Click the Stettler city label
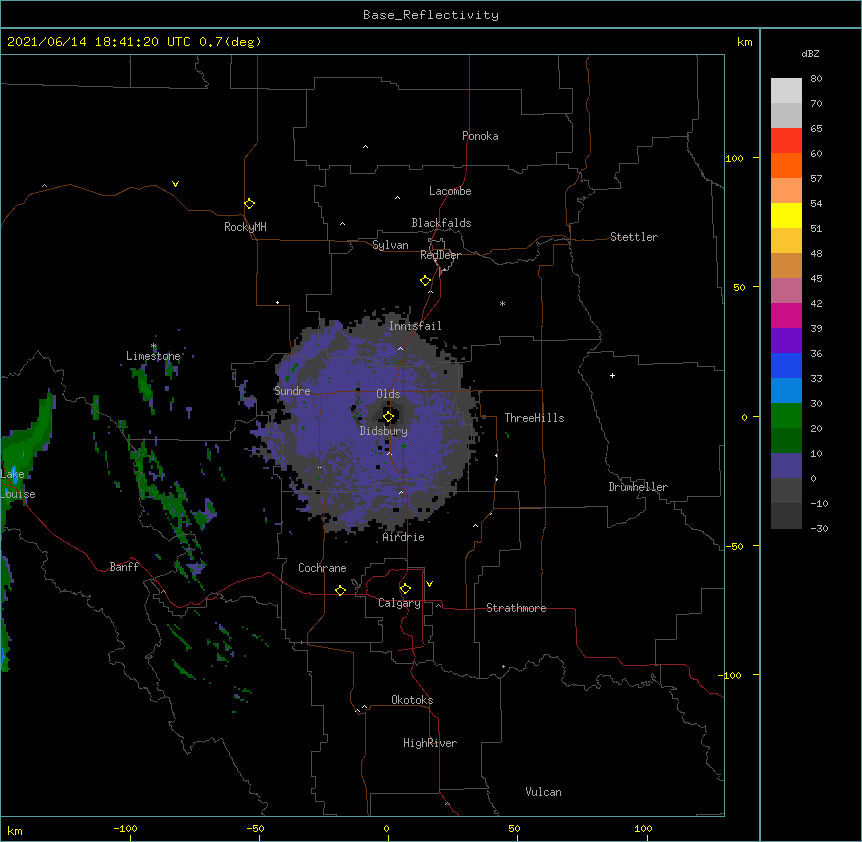The image size is (862, 842). 634,237
